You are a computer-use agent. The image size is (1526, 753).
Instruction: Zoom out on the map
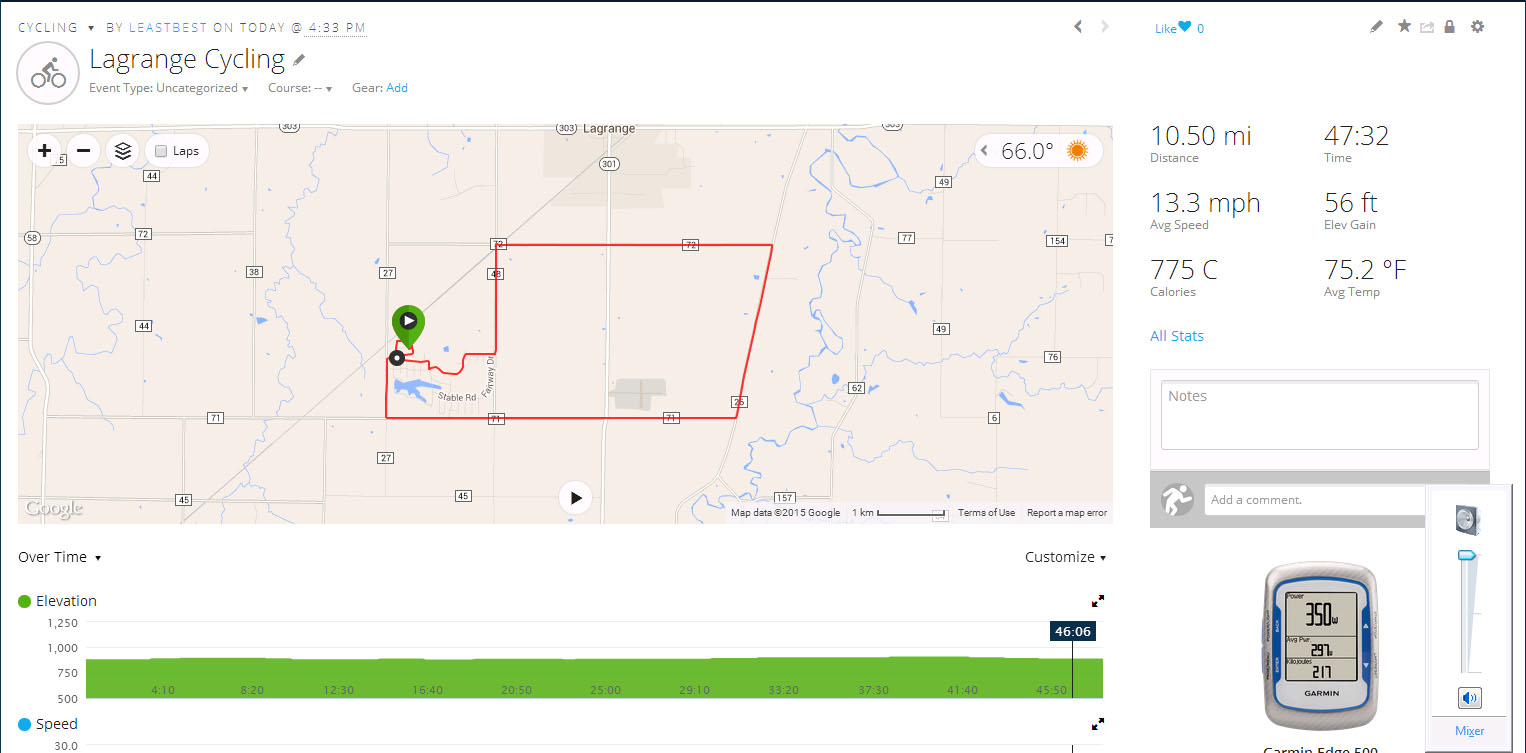83,151
